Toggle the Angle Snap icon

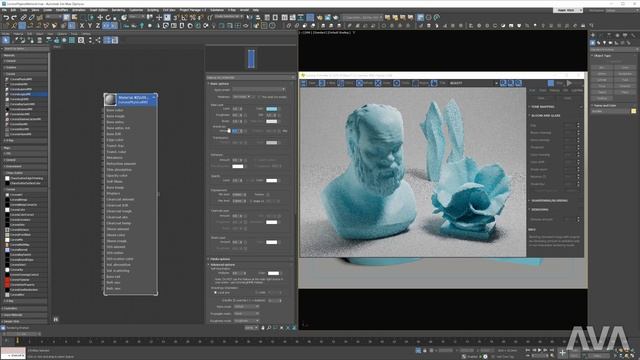[x=184, y=18]
